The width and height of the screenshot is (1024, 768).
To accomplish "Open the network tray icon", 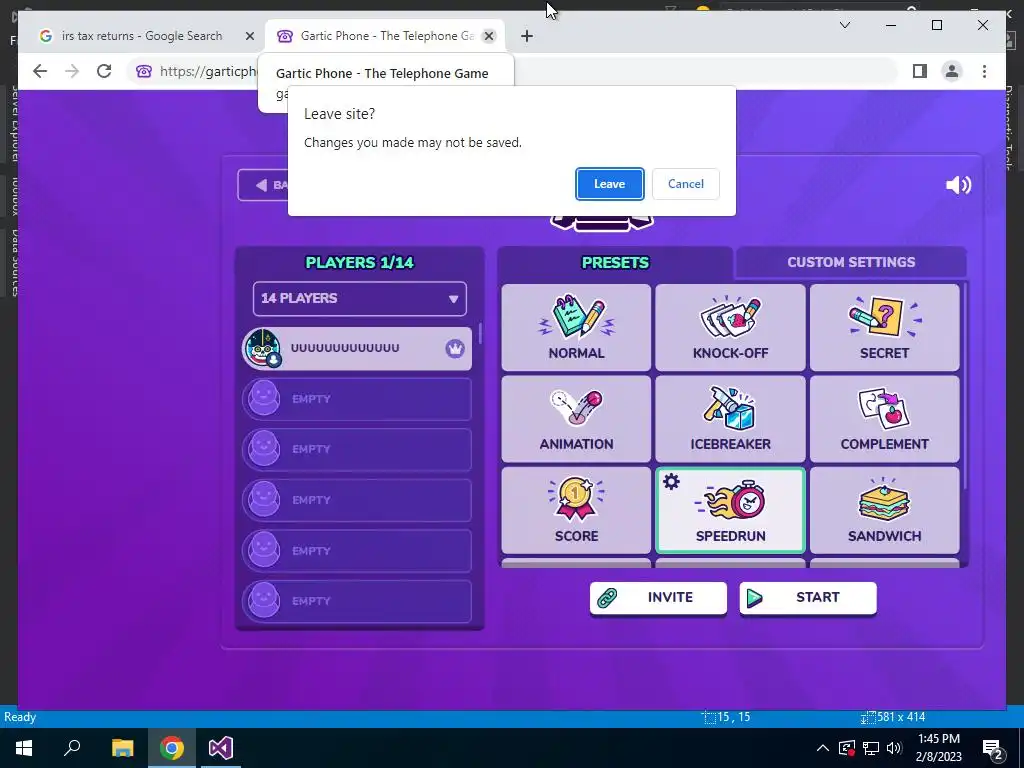I will point(871,748).
